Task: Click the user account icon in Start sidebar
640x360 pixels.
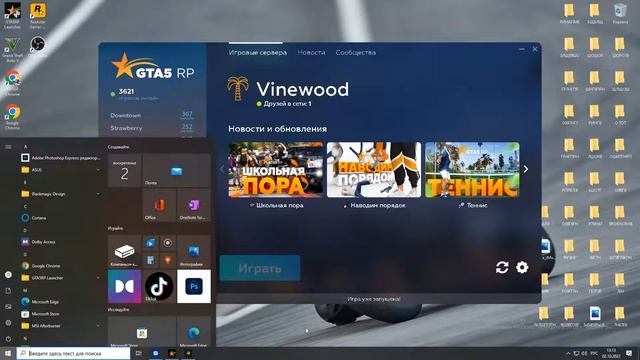Action: [8, 275]
